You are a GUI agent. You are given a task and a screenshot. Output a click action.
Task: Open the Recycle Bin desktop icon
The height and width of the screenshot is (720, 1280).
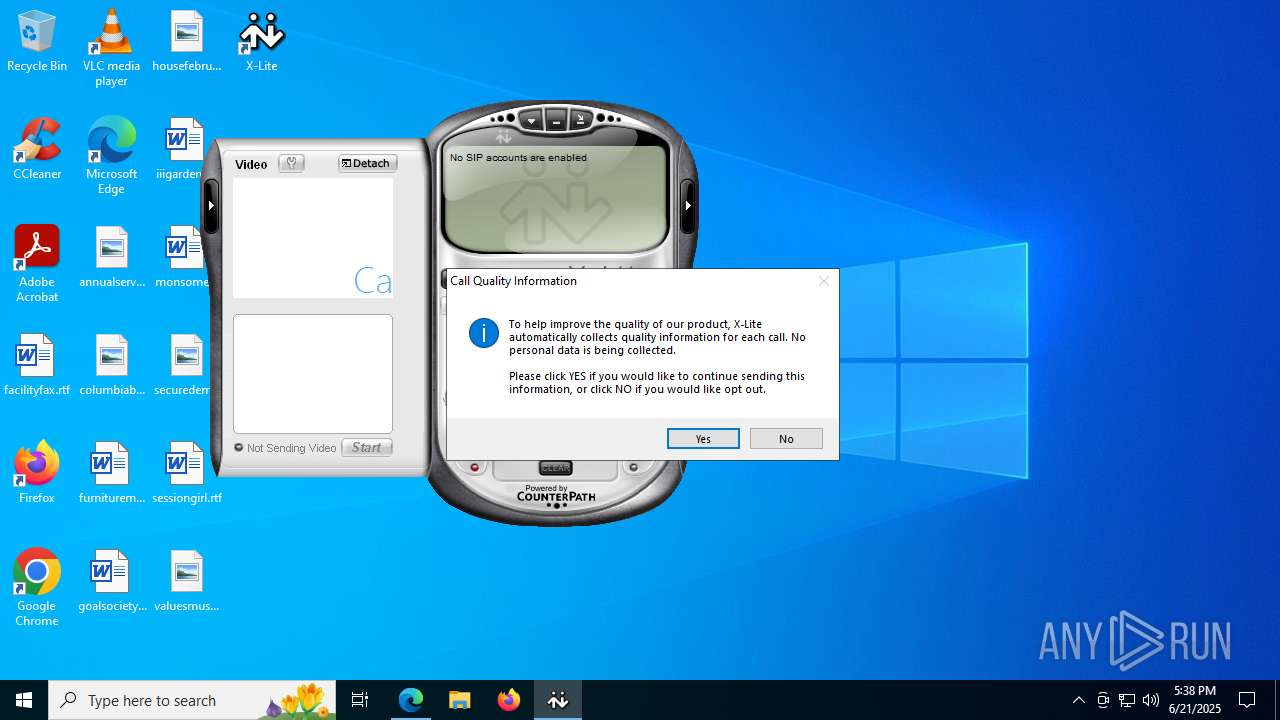(37, 42)
